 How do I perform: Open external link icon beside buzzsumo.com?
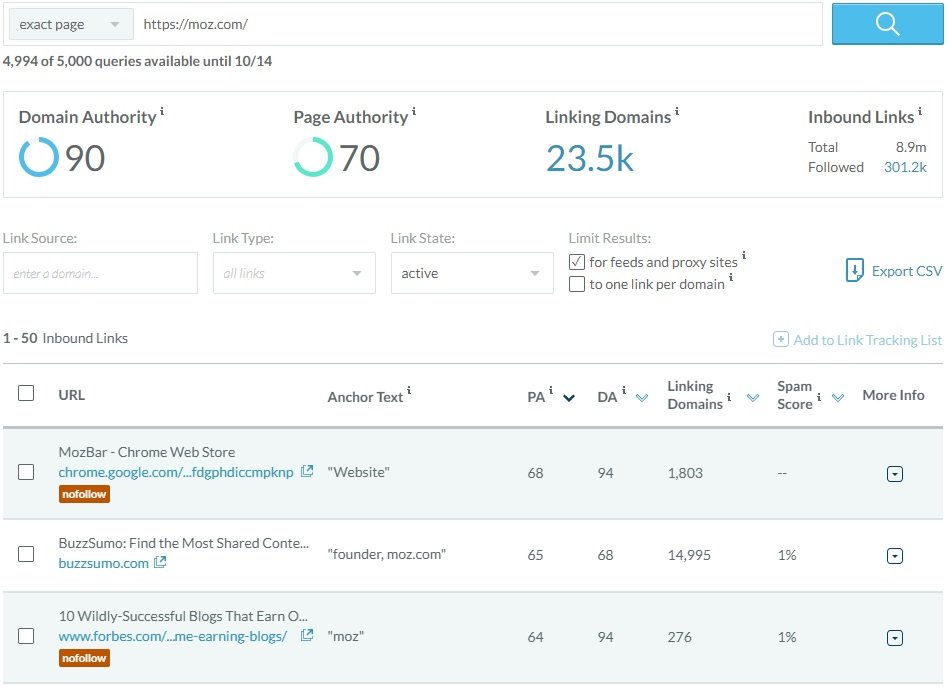click(x=160, y=563)
